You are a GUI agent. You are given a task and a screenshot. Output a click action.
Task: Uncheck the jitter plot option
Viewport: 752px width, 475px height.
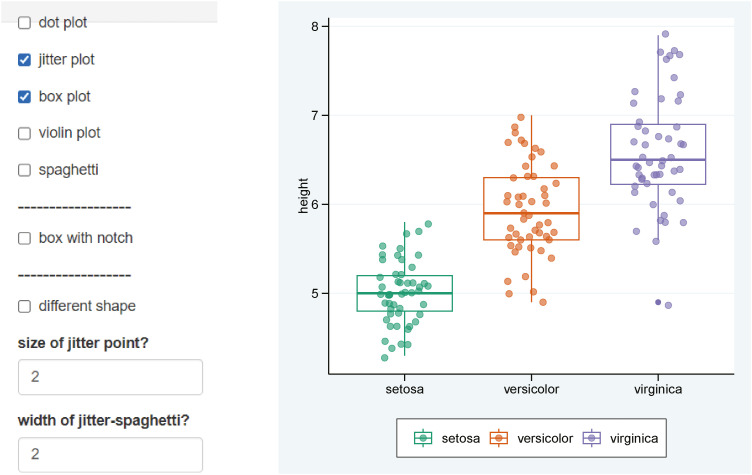(25, 60)
